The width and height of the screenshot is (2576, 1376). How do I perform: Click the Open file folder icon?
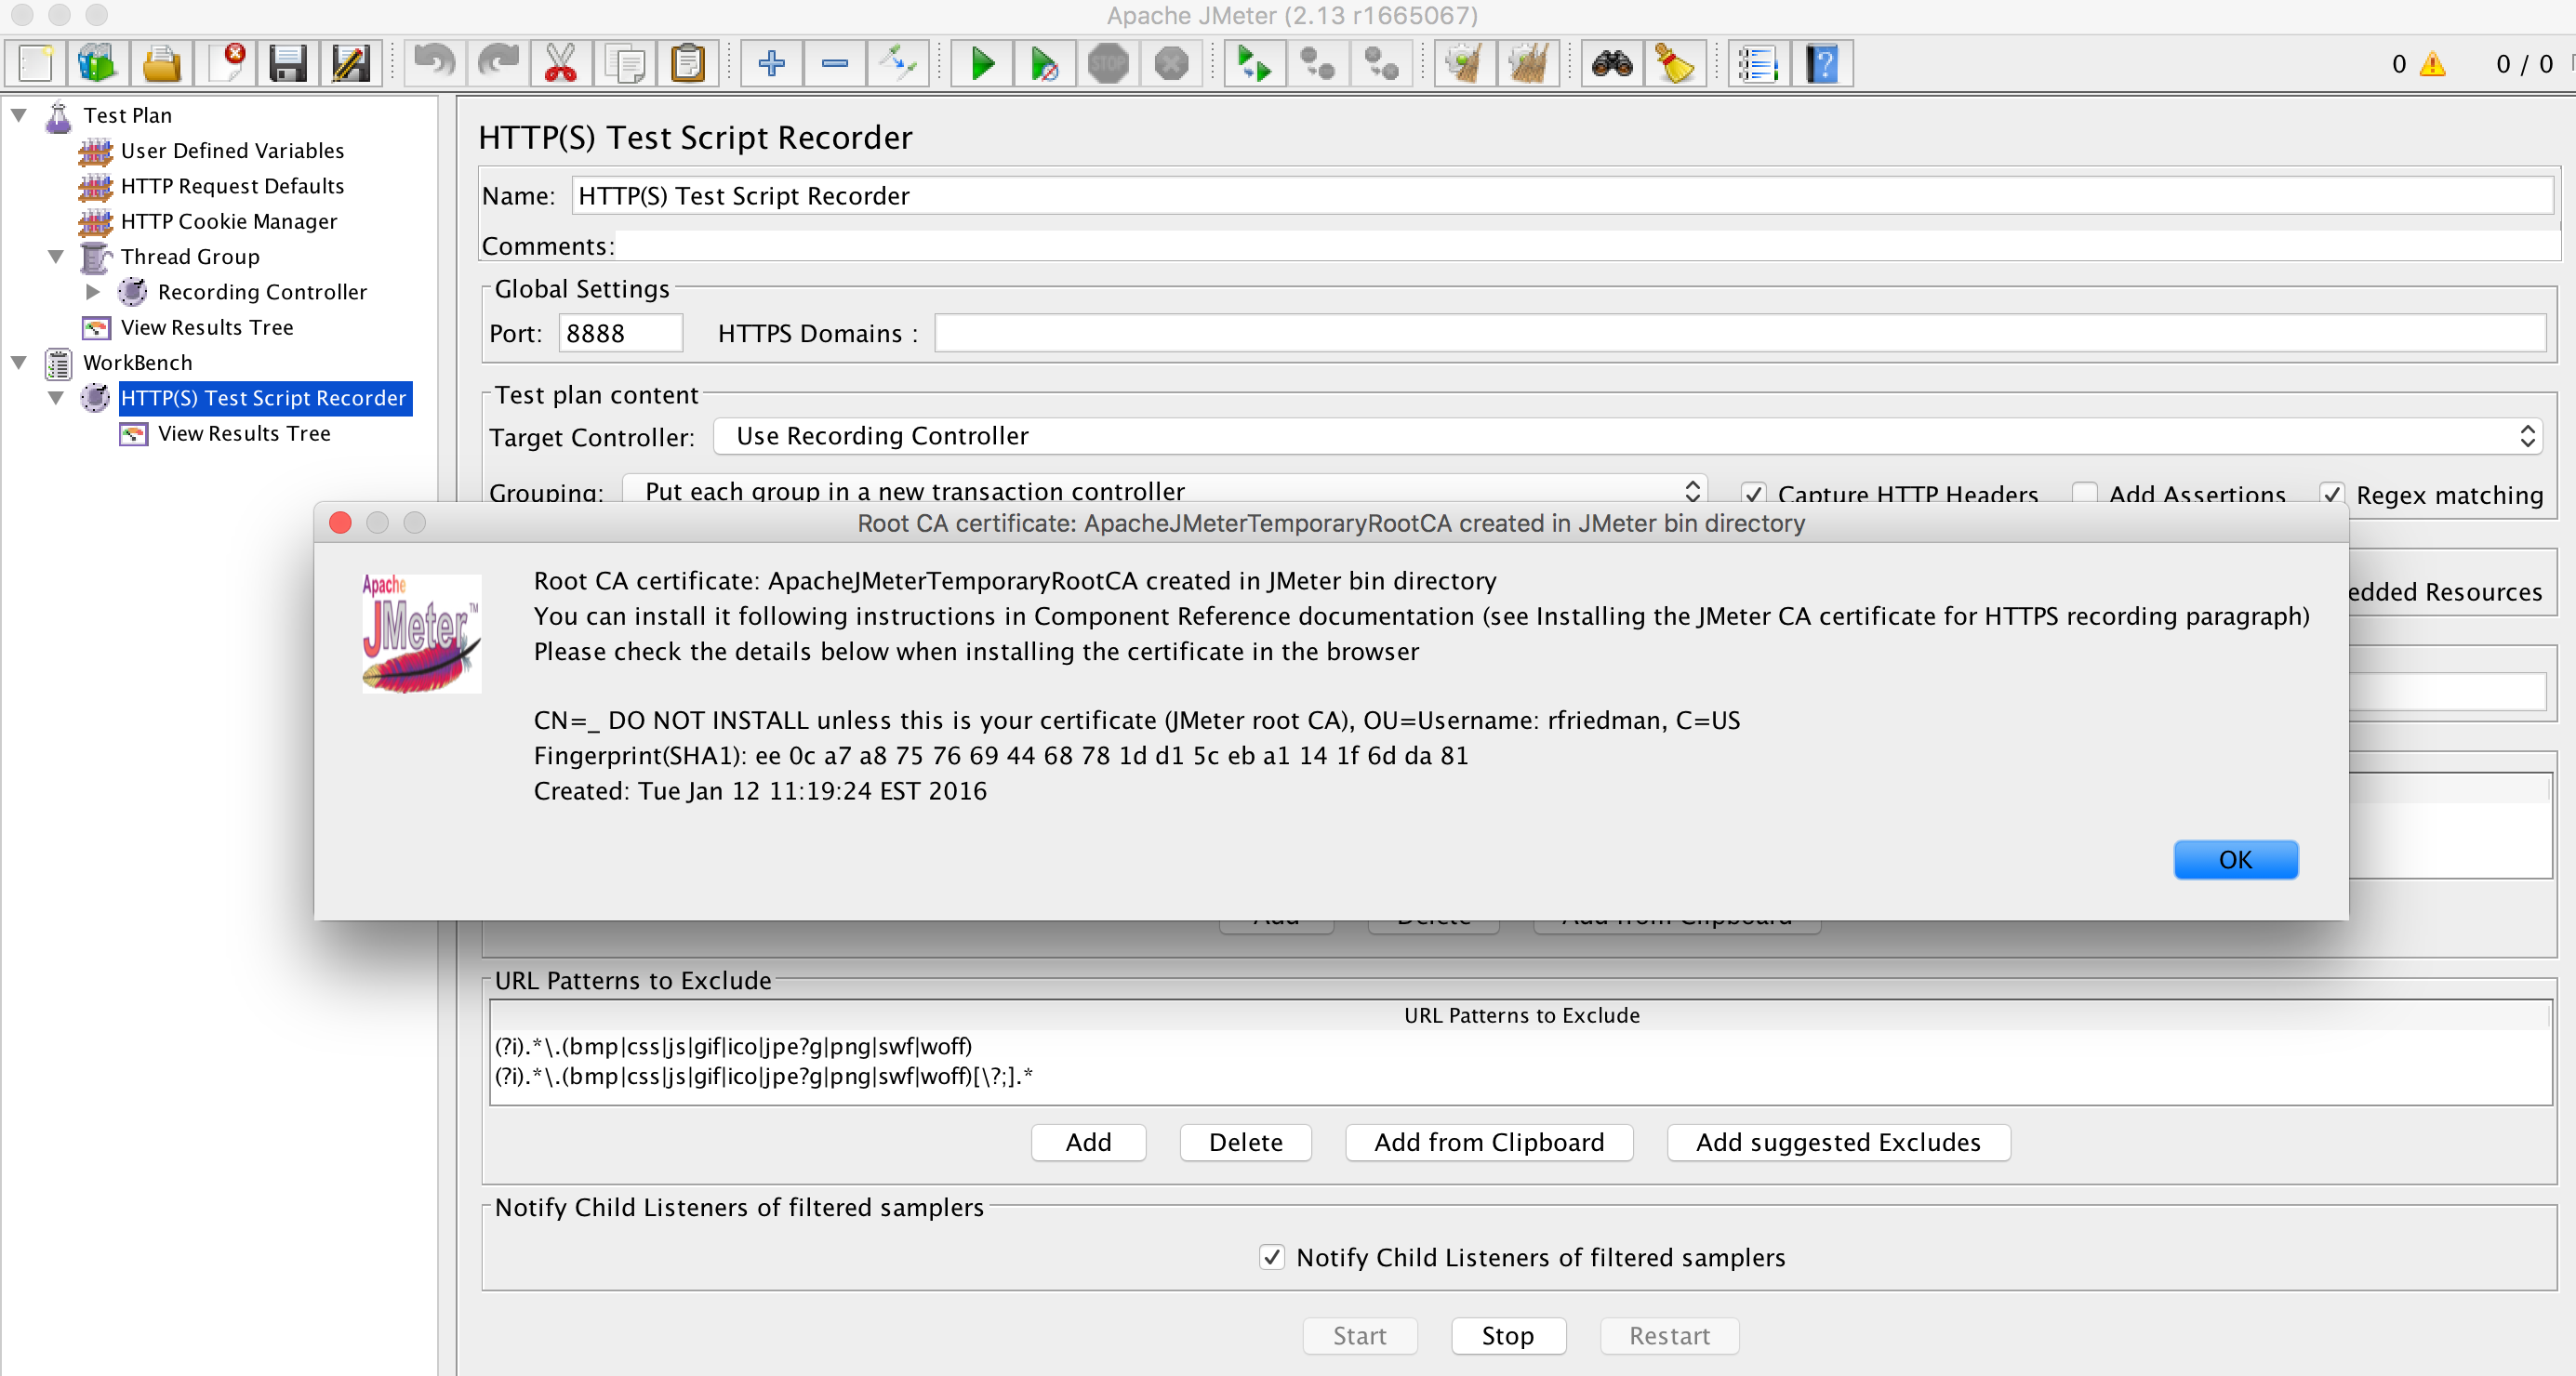[161, 63]
